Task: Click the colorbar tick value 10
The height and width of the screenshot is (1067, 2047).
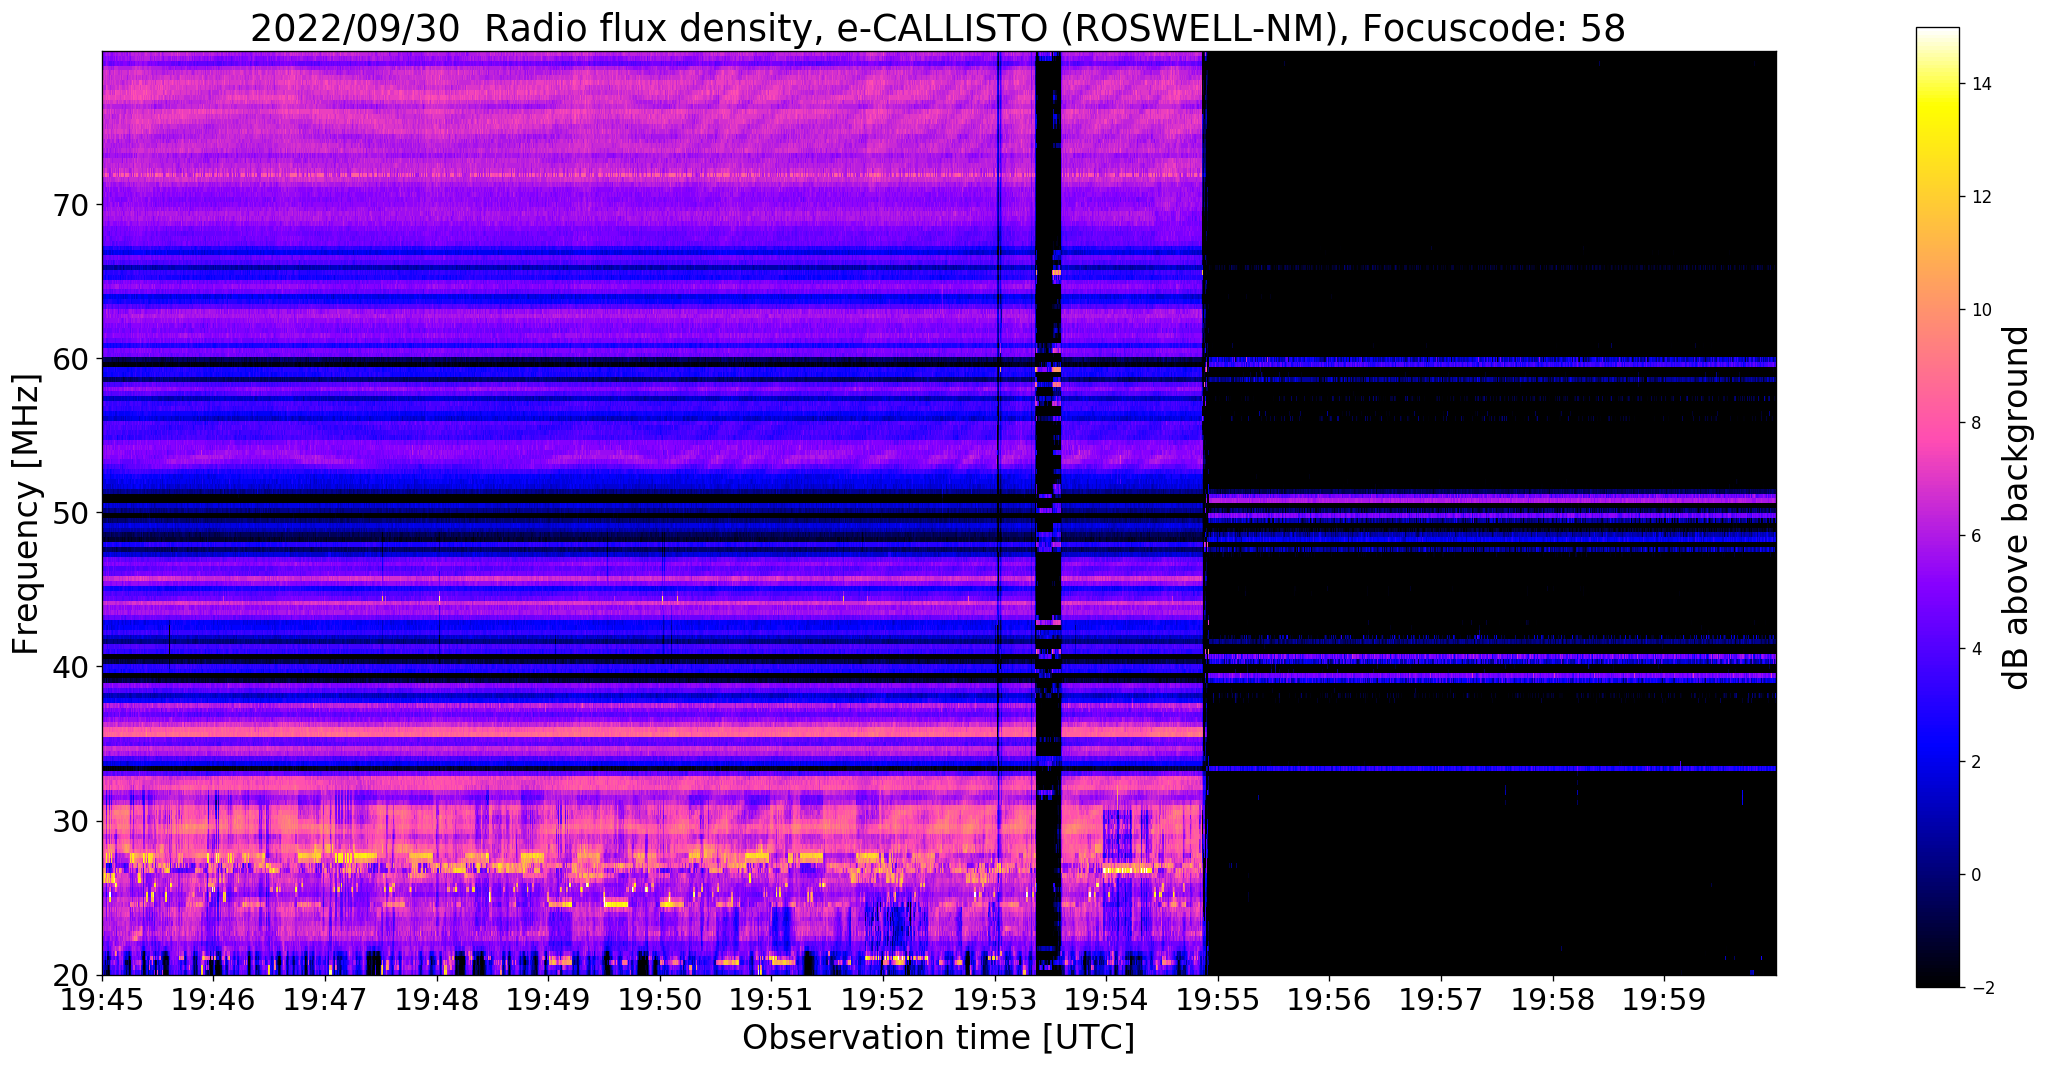Action: [x=1980, y=310]
